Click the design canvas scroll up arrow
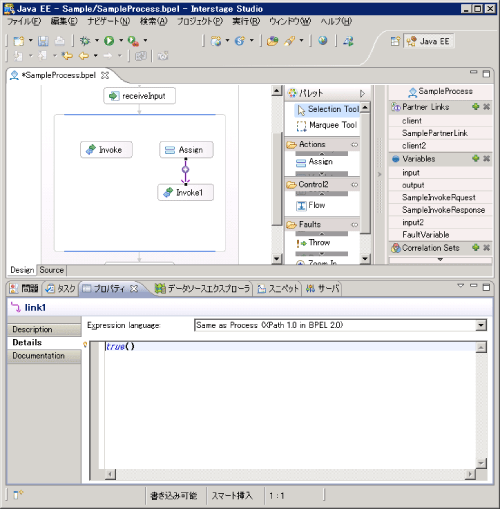 click(x=277, y=91)
